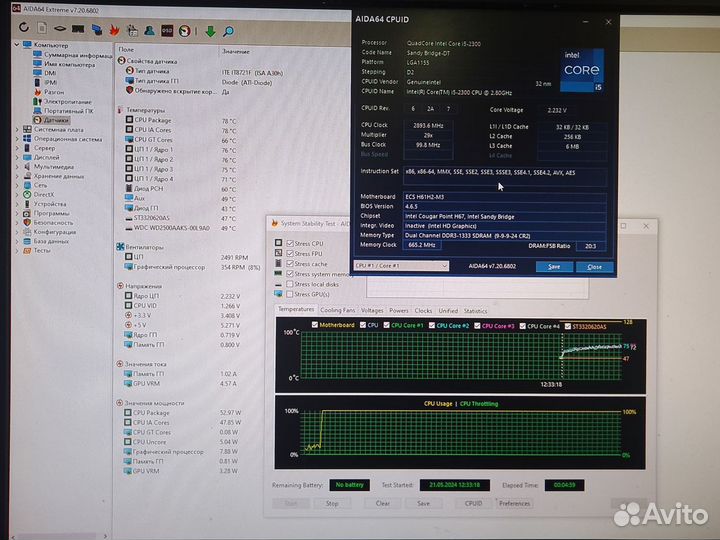Click the flat chip icon in toolbar
720x540 pixels.
tap(60, 28)
